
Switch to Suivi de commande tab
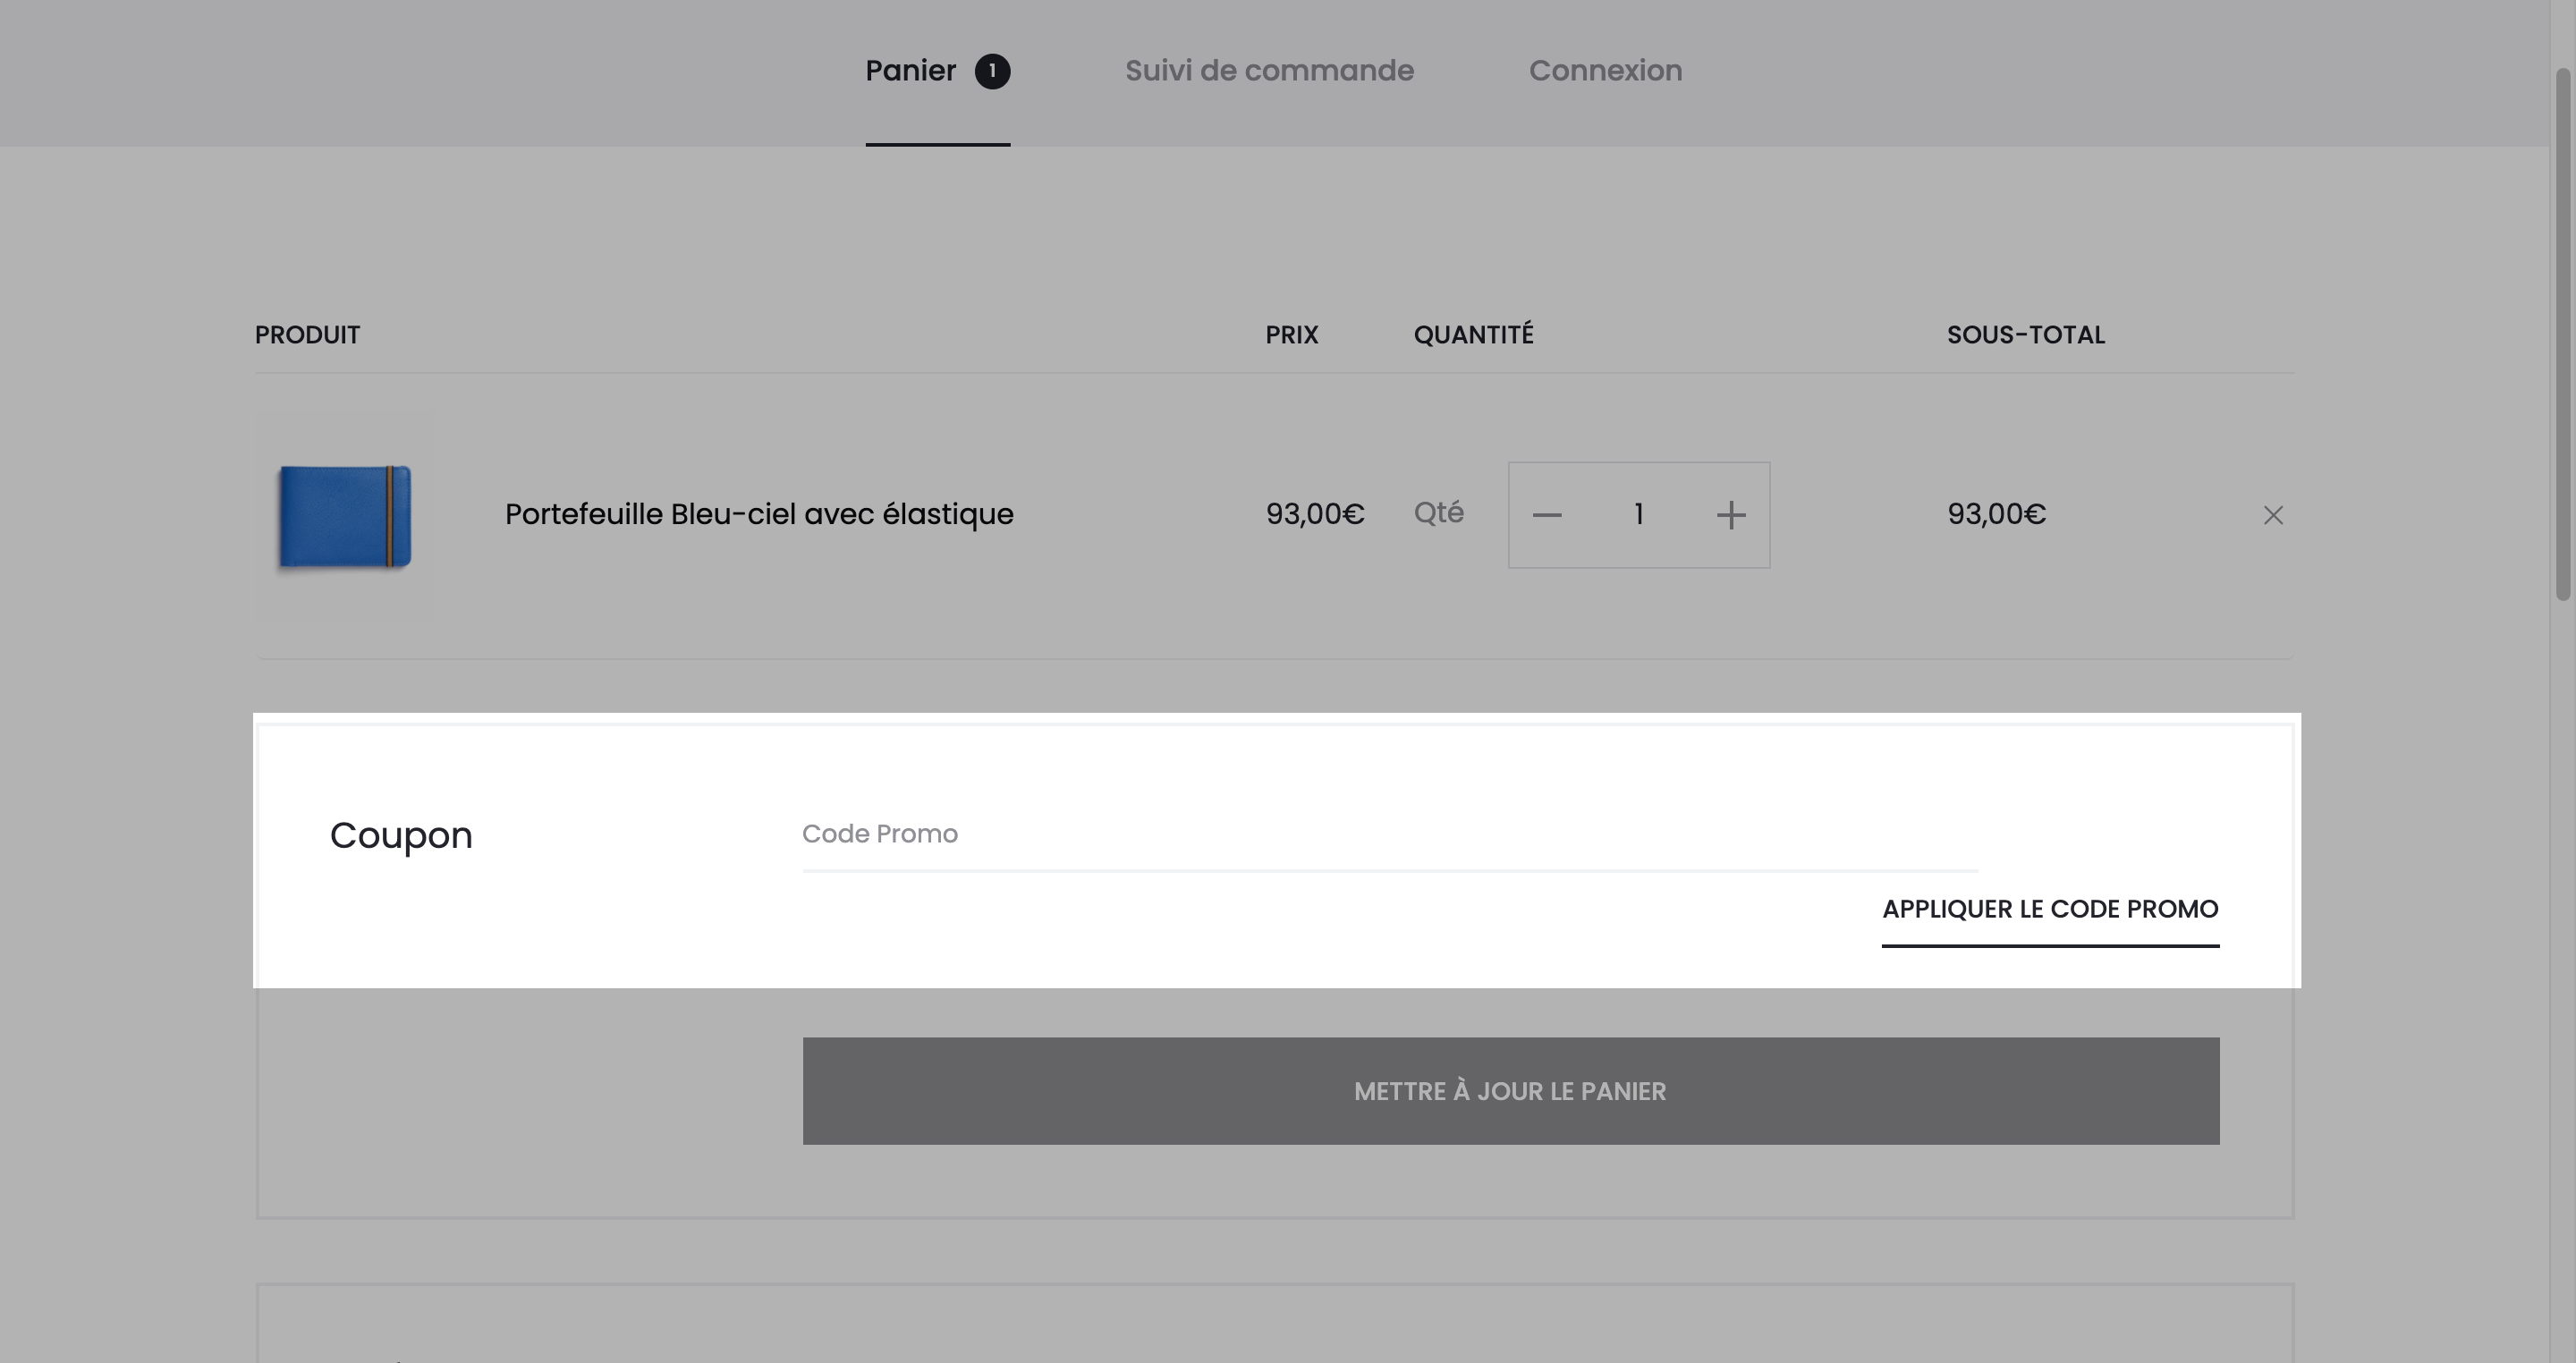coord(1269,71)
